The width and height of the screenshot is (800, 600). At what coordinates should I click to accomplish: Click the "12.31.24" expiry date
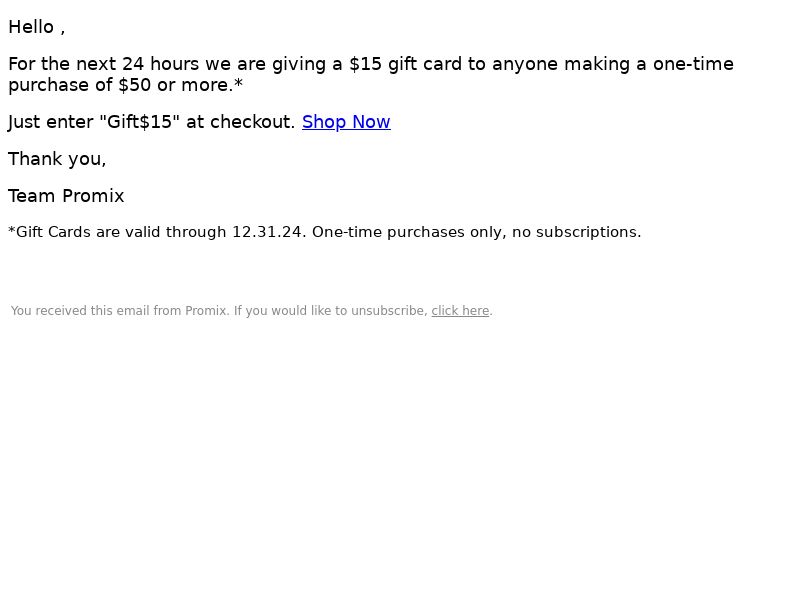pos(267,232)
